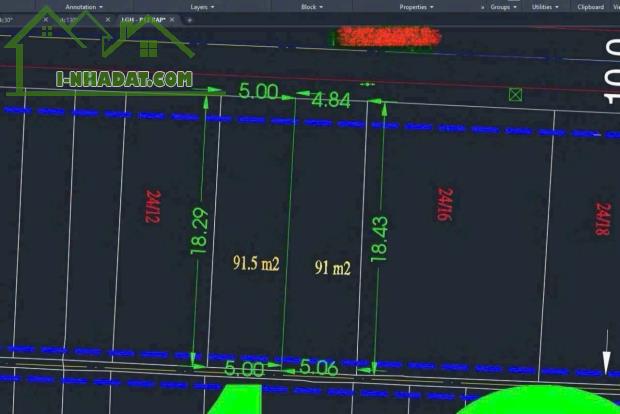
Task: Expand the Annotation ribbon panel
Action: (x=84, y=7)
